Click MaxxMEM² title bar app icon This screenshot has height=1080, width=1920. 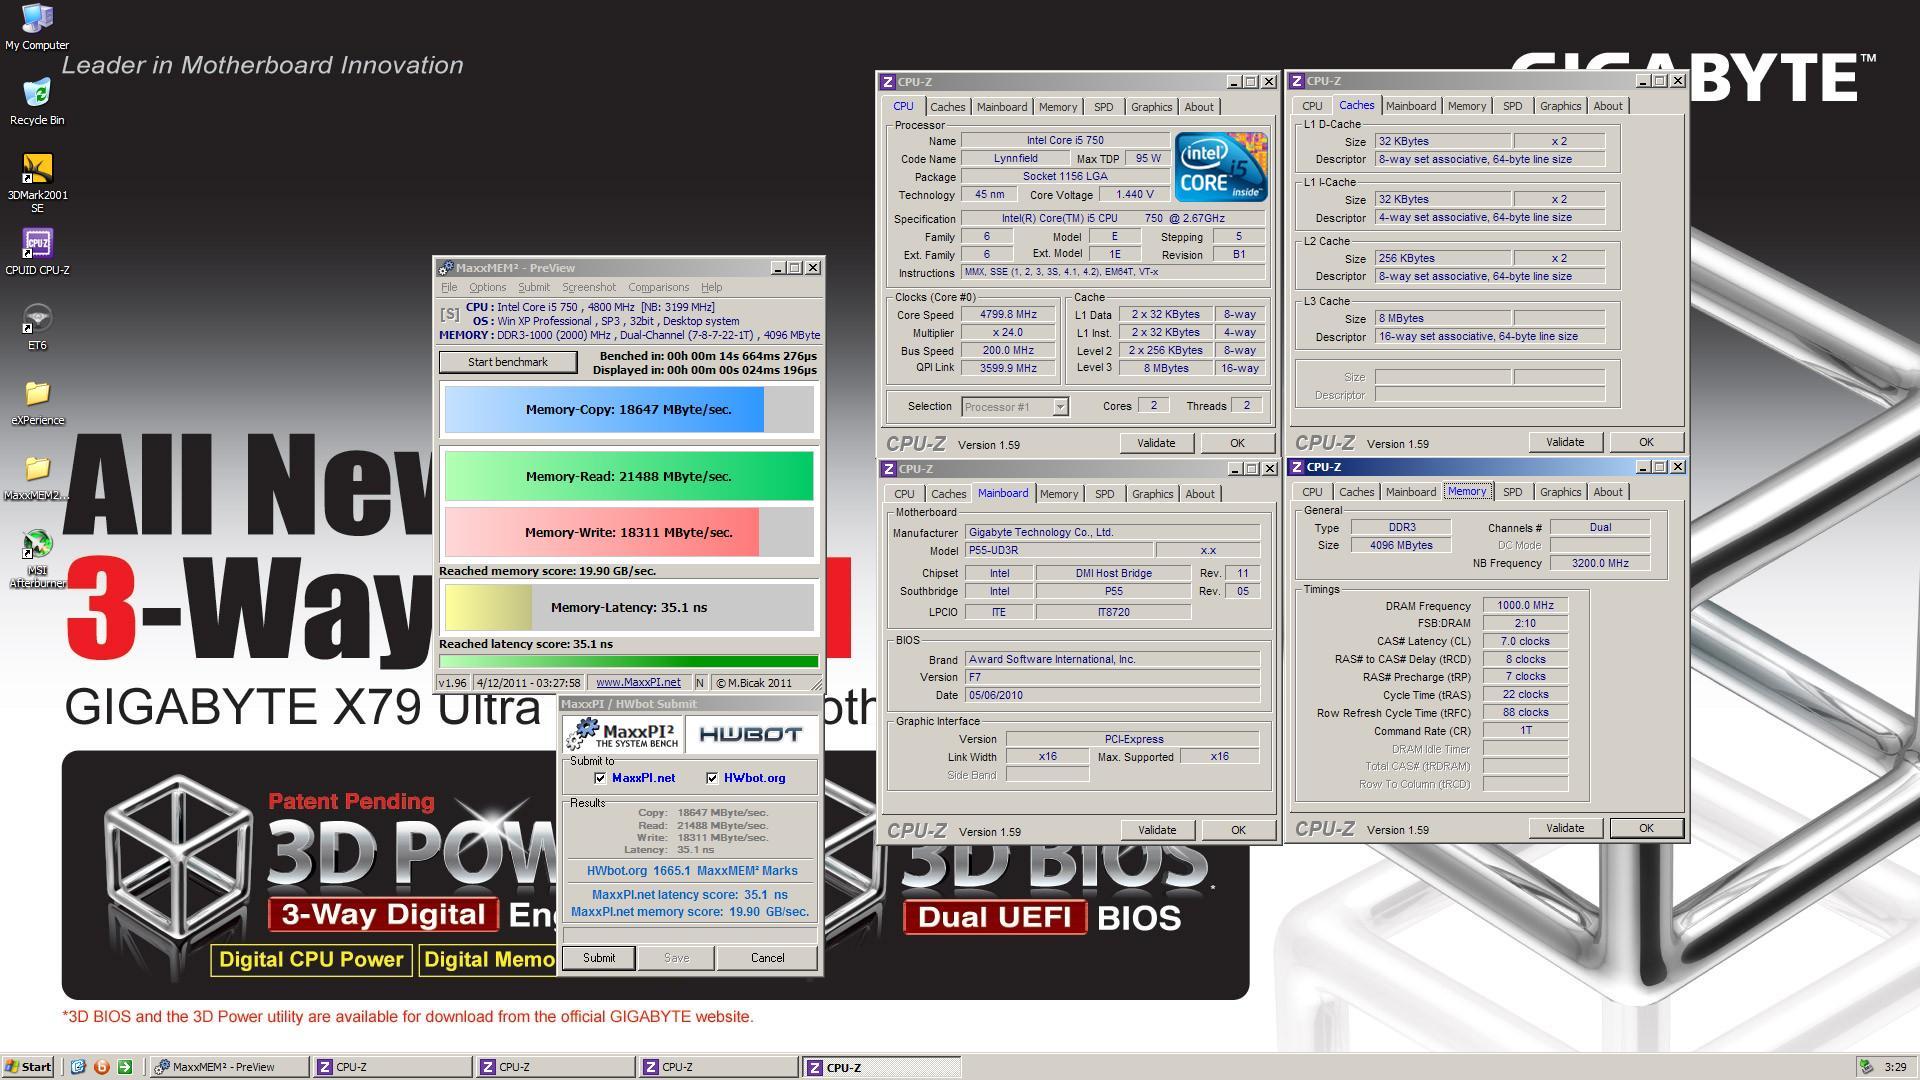[x=446, y=268]
